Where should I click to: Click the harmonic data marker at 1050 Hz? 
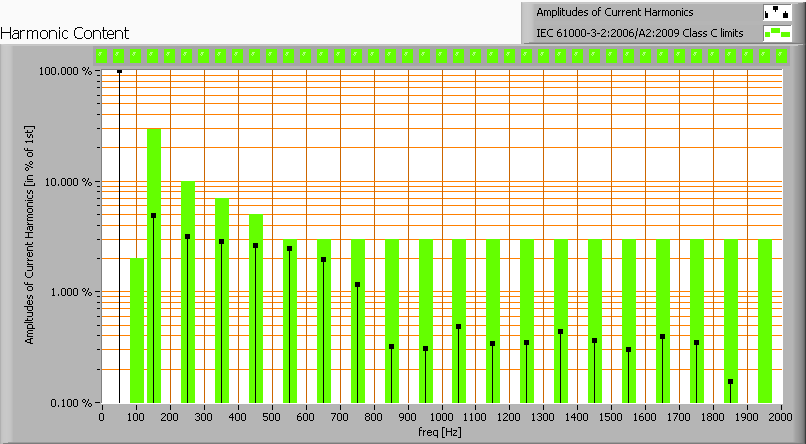(459, 327)
